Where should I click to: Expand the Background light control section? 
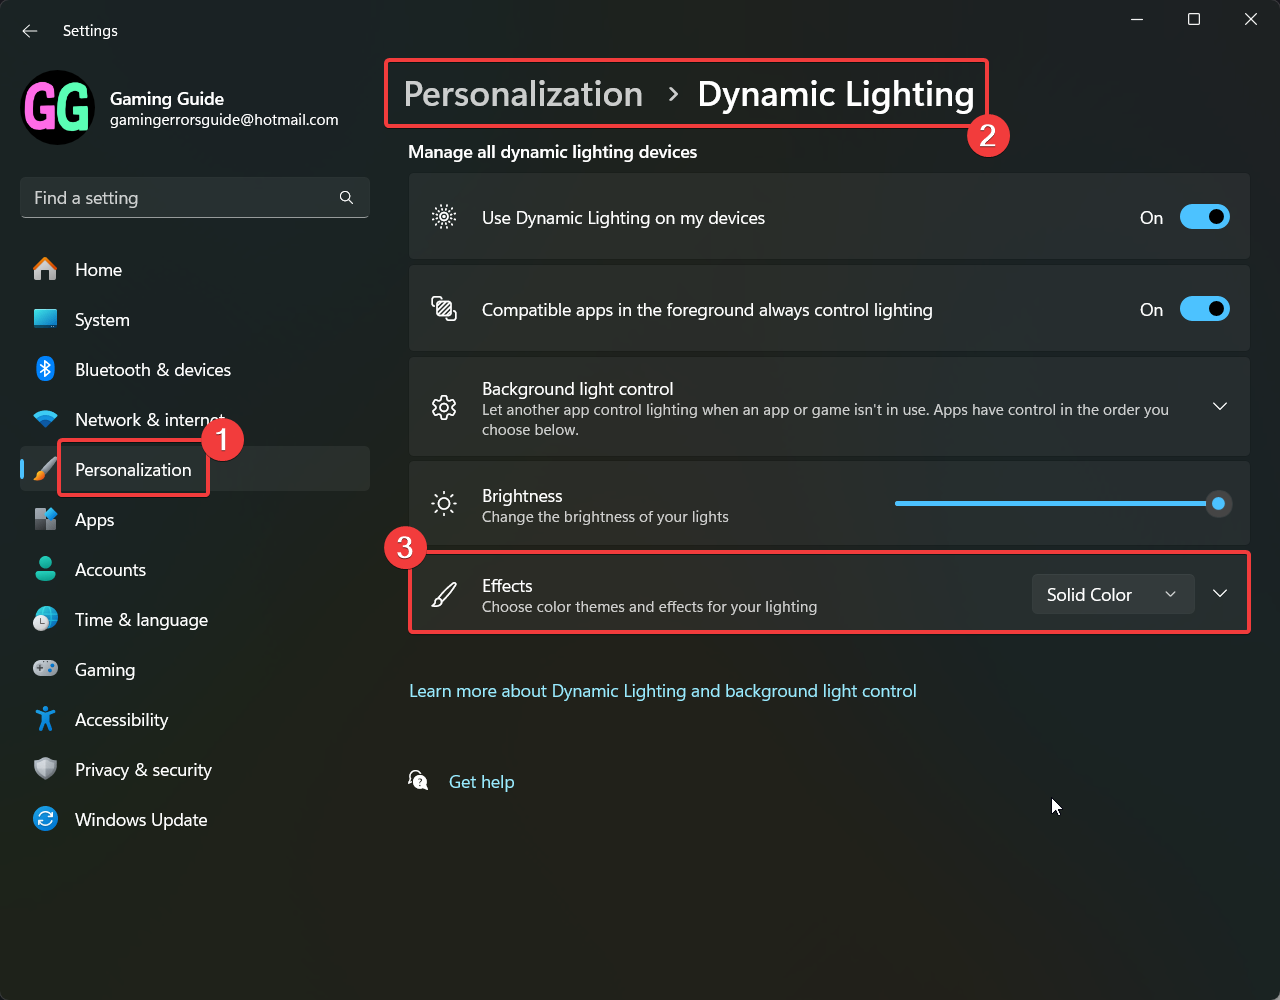tap(1219, 407)
